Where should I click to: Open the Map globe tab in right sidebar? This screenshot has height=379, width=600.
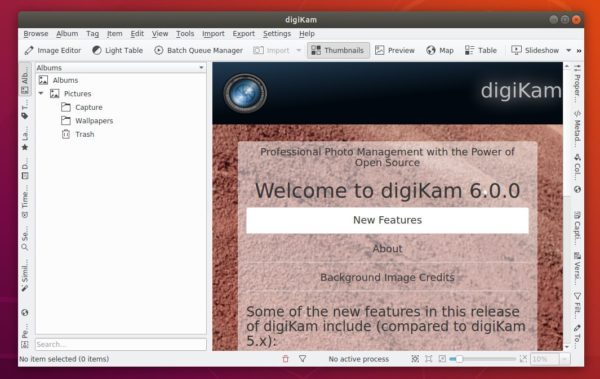click(577, 190)
